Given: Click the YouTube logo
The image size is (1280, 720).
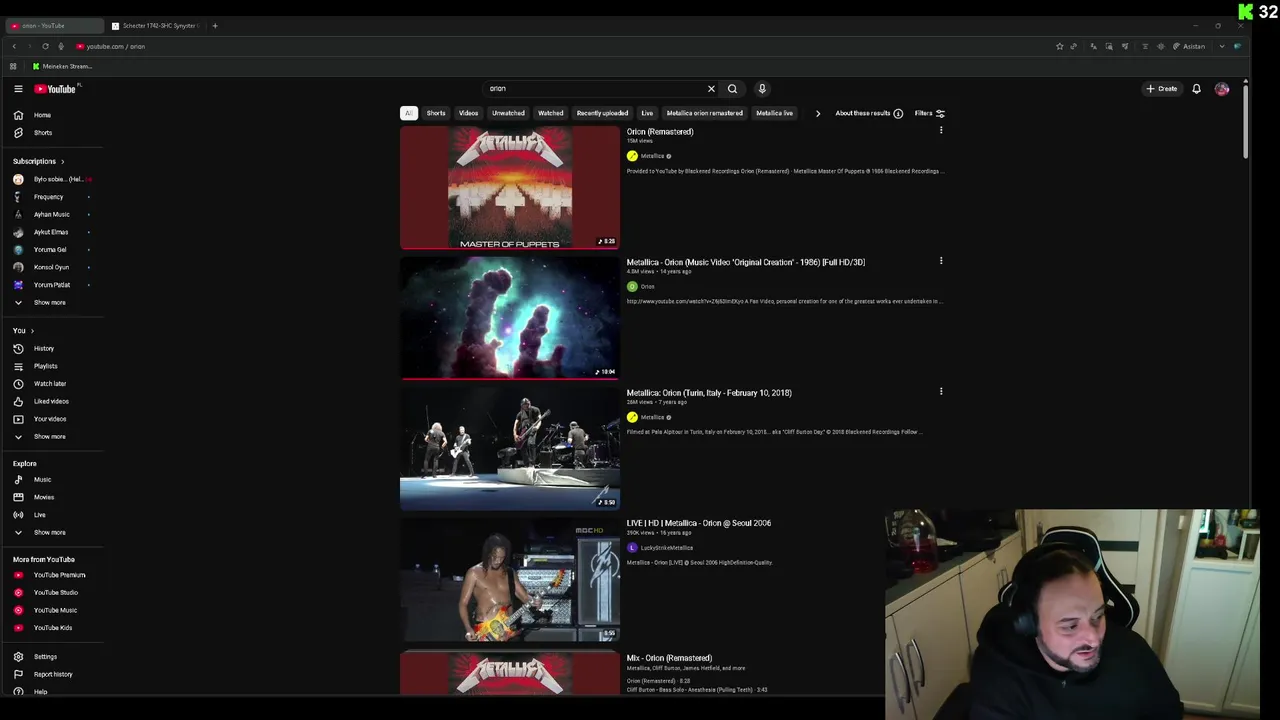Looking at the screenshot, I should click(x=55, y=89).
